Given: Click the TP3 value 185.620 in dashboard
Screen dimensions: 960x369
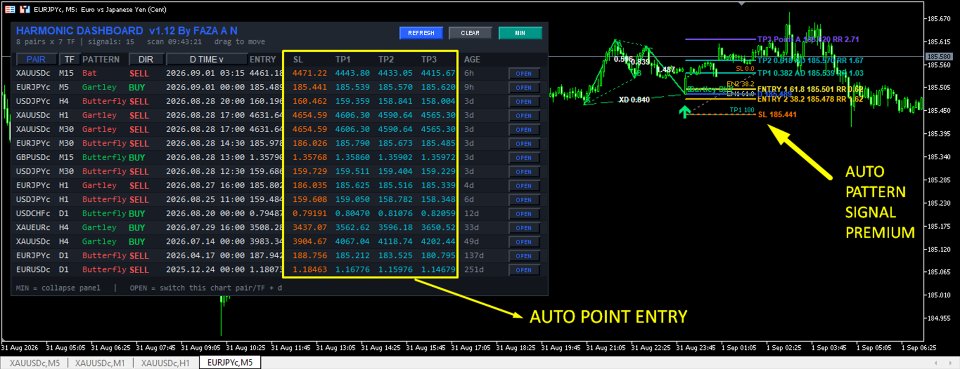Looking at the screenshot, I should pos(438,88).
